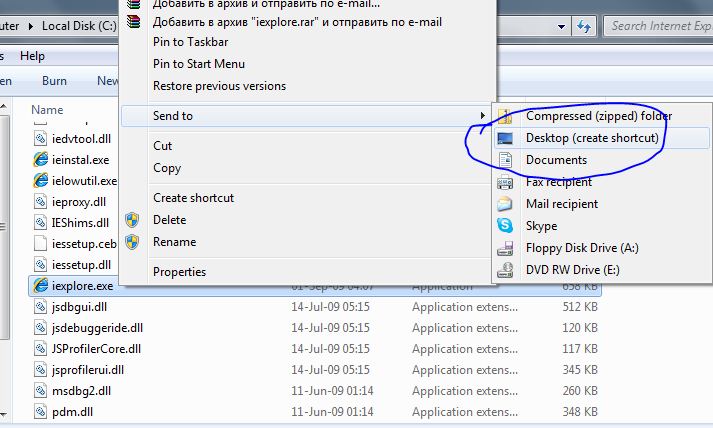Choose Delete in the context menu
713x428 pixels.
pyautogui.click(x=170, y=220)
